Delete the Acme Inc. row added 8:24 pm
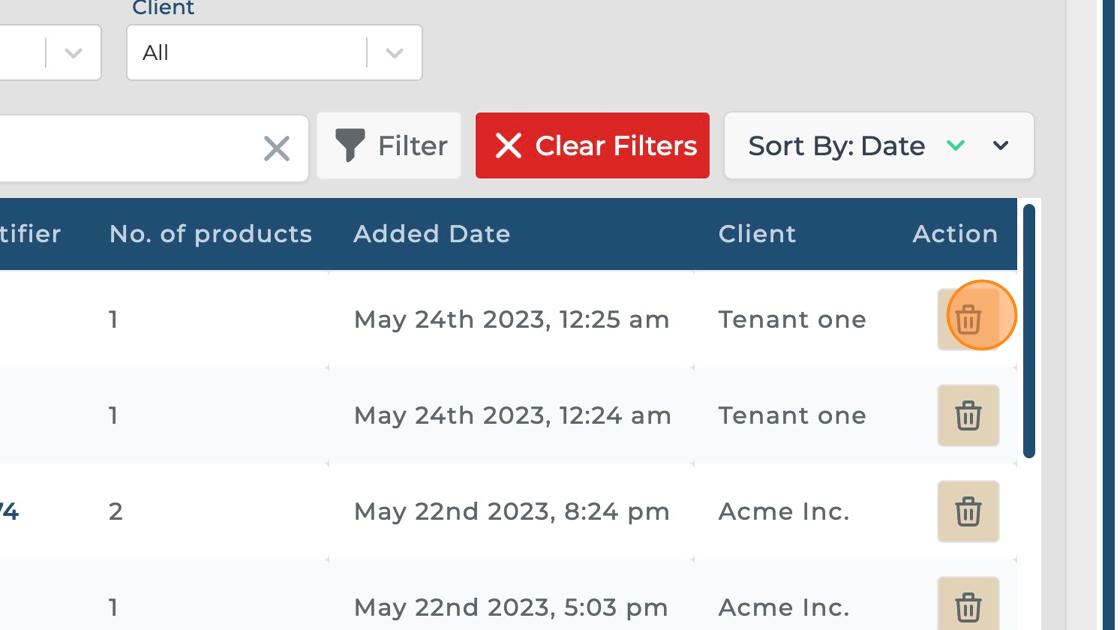Screen dimensions: 1120x630 pyautogui.click(x=967, y=511)
